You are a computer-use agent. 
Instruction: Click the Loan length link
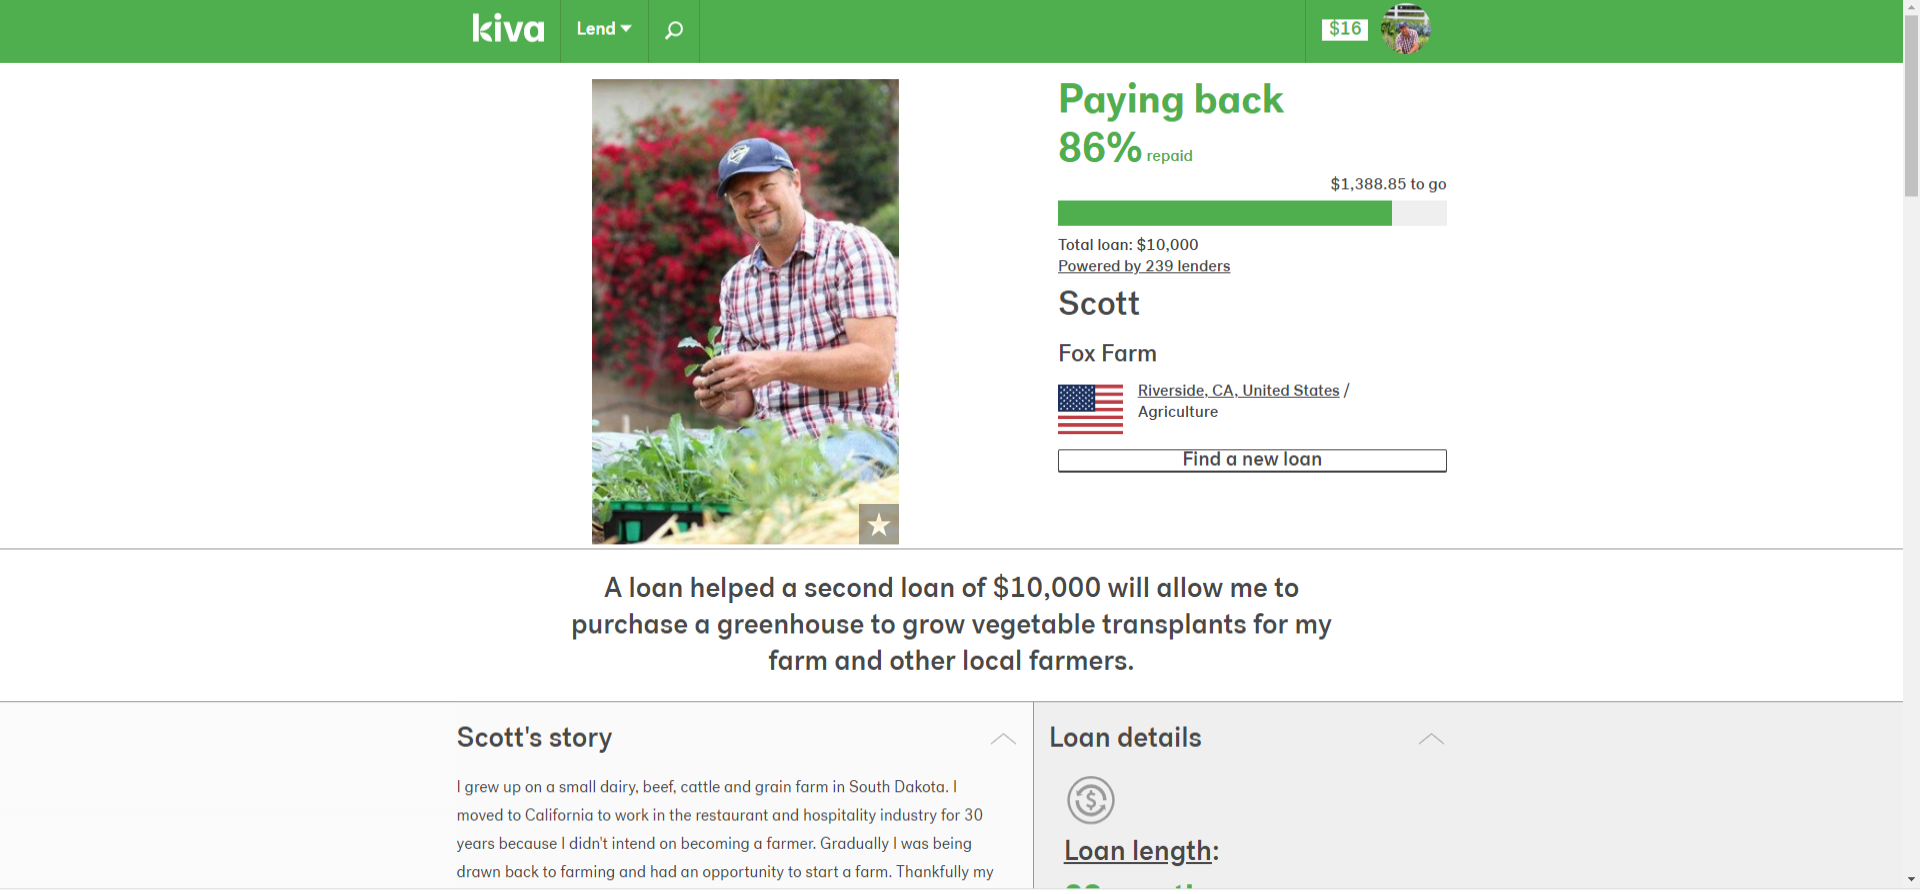point(1138,851)
